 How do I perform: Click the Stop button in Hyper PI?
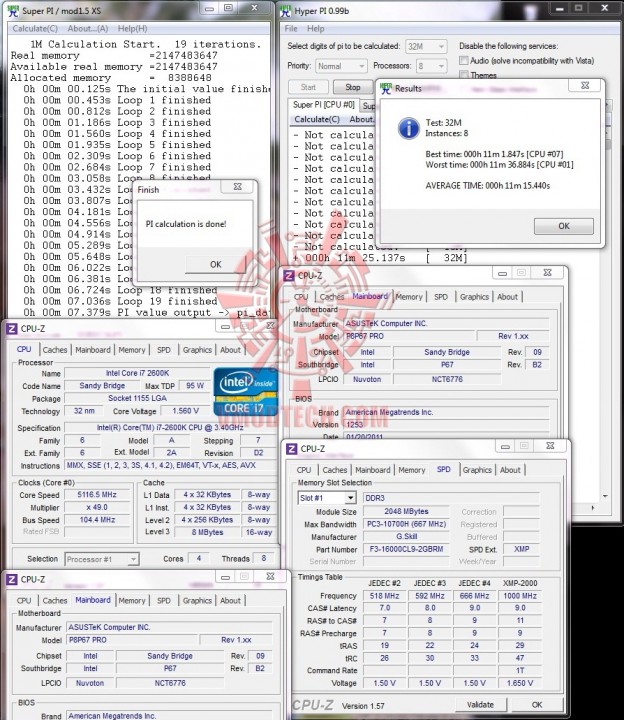[353, 87]
